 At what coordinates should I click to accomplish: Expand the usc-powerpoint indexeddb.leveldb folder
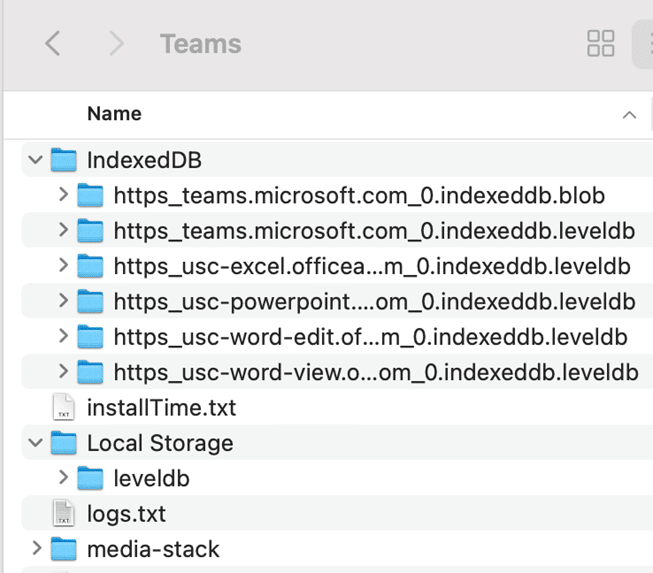[64, 301]
